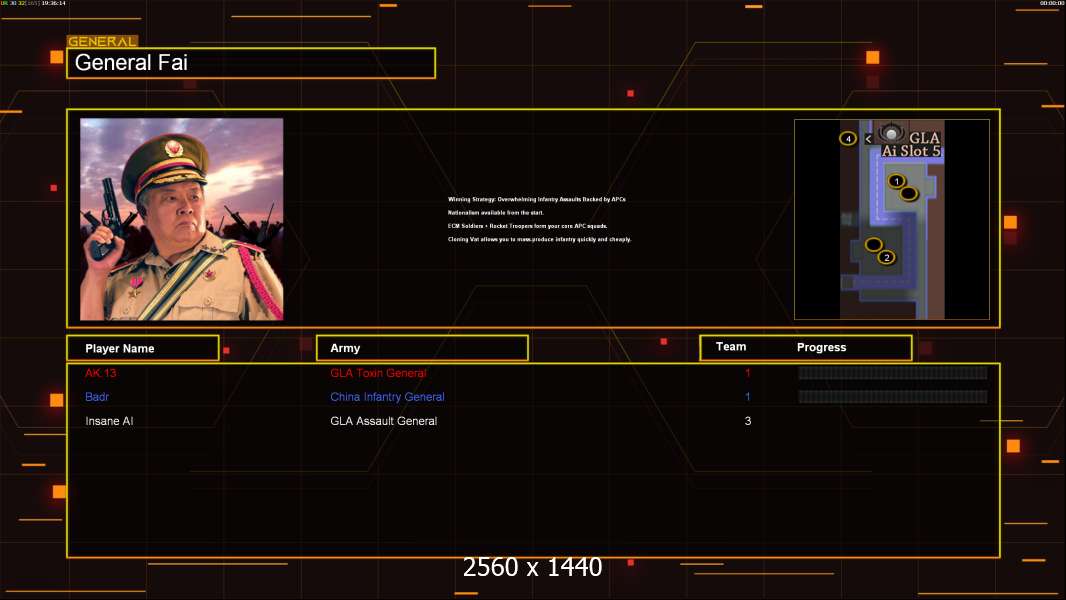
Task: Click the General Fai portrait image
Action: click(182, 219)
